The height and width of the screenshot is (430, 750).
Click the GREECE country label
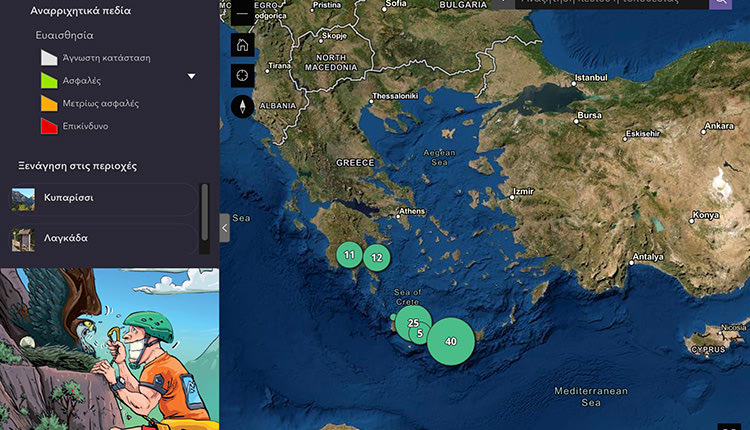click(x=355, y=163)
